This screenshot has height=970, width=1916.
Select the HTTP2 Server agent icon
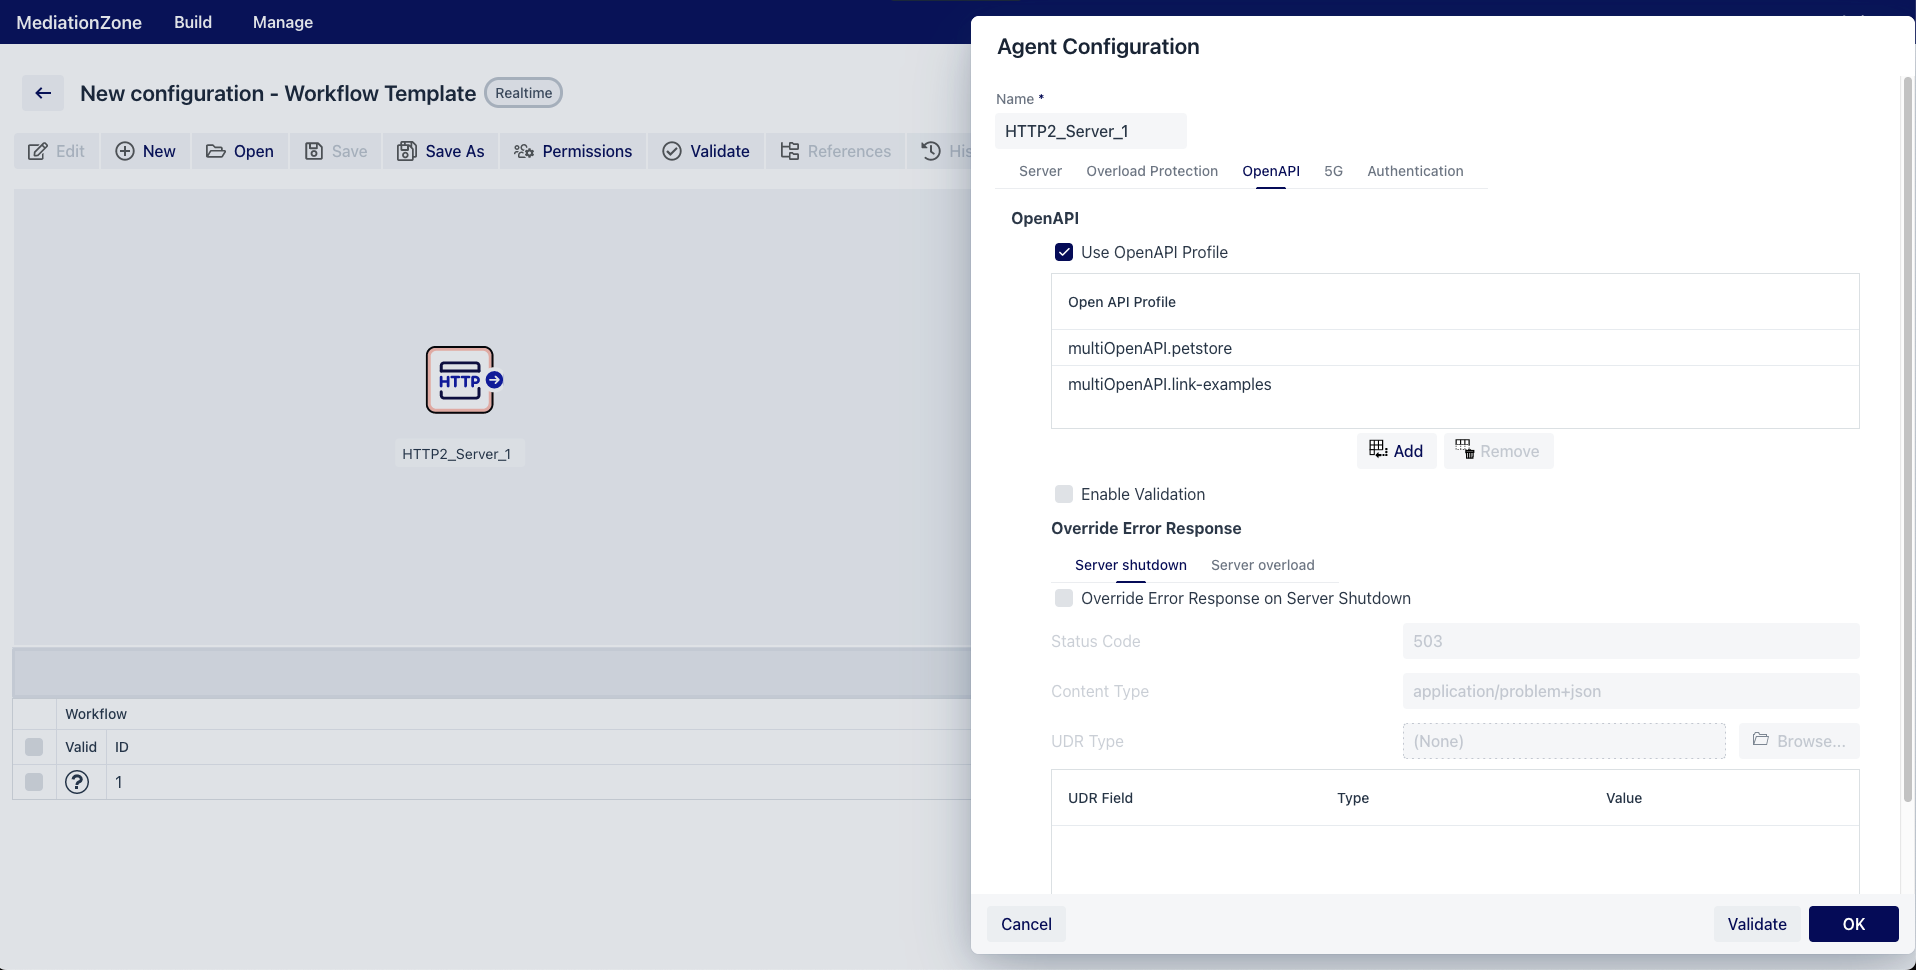(x=461, y=380)
